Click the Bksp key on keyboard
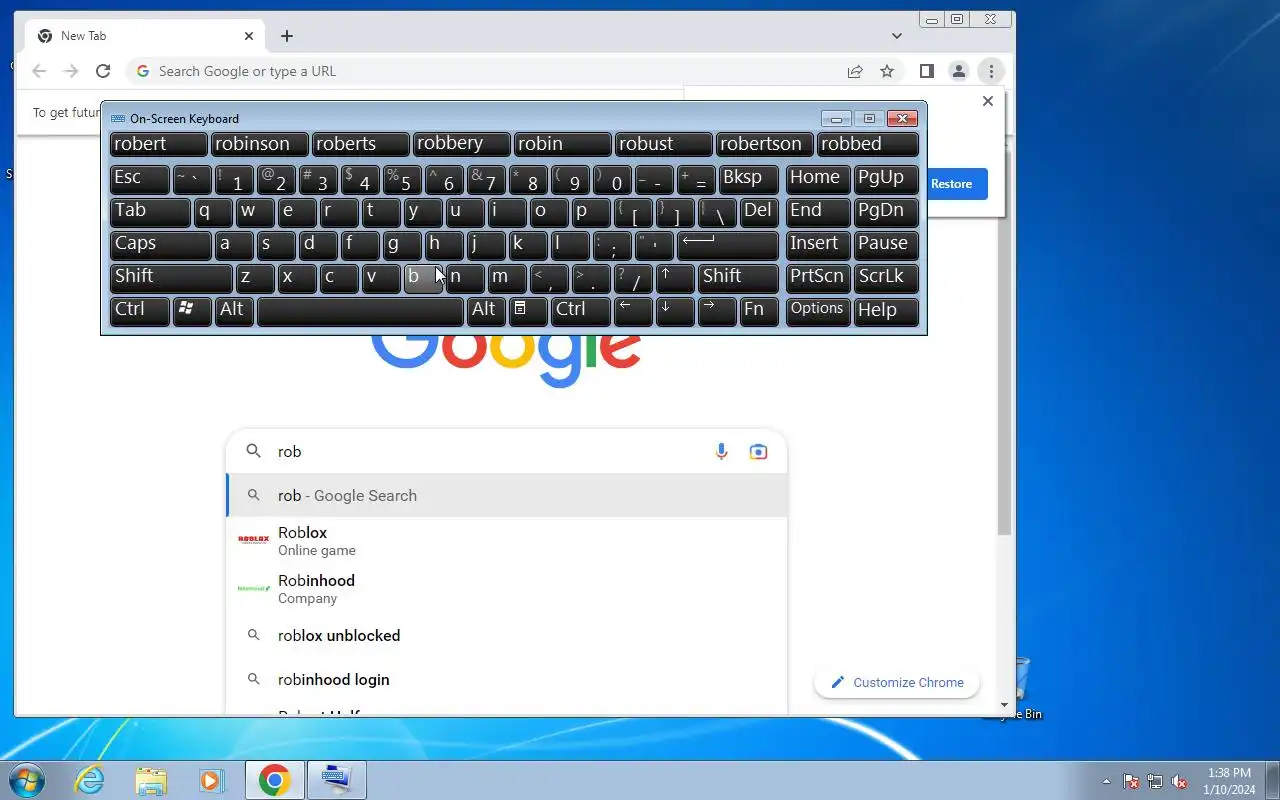Image resolution: width=1280 pixels, height=800 pixels. (x=748, y=178)
